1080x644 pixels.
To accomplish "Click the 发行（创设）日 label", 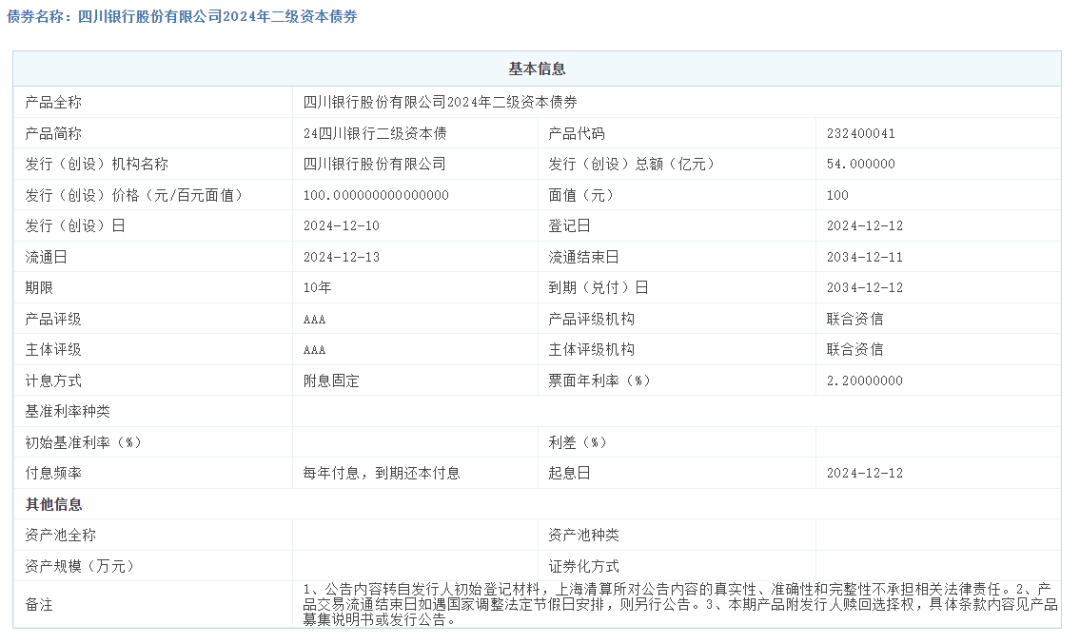I will [75, 226].
